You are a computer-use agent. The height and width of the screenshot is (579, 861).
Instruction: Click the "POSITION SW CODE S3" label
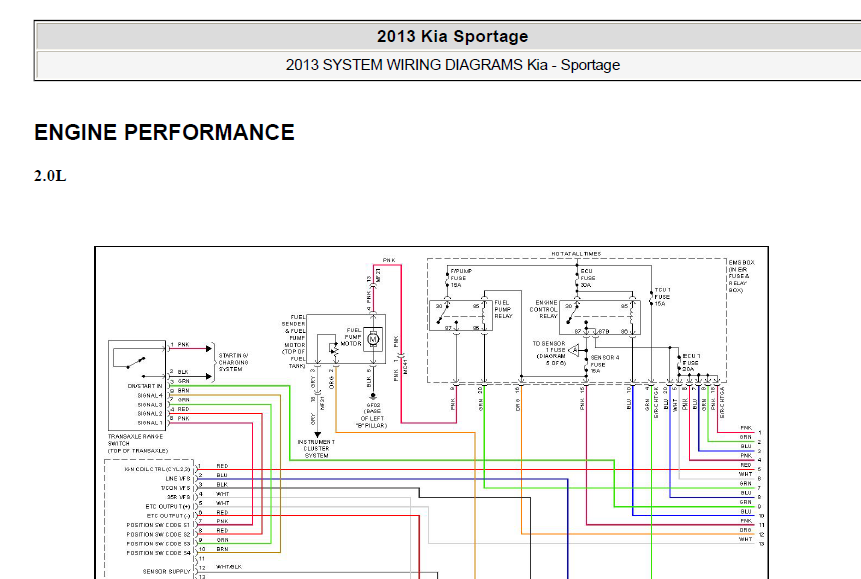coord(159,544)
